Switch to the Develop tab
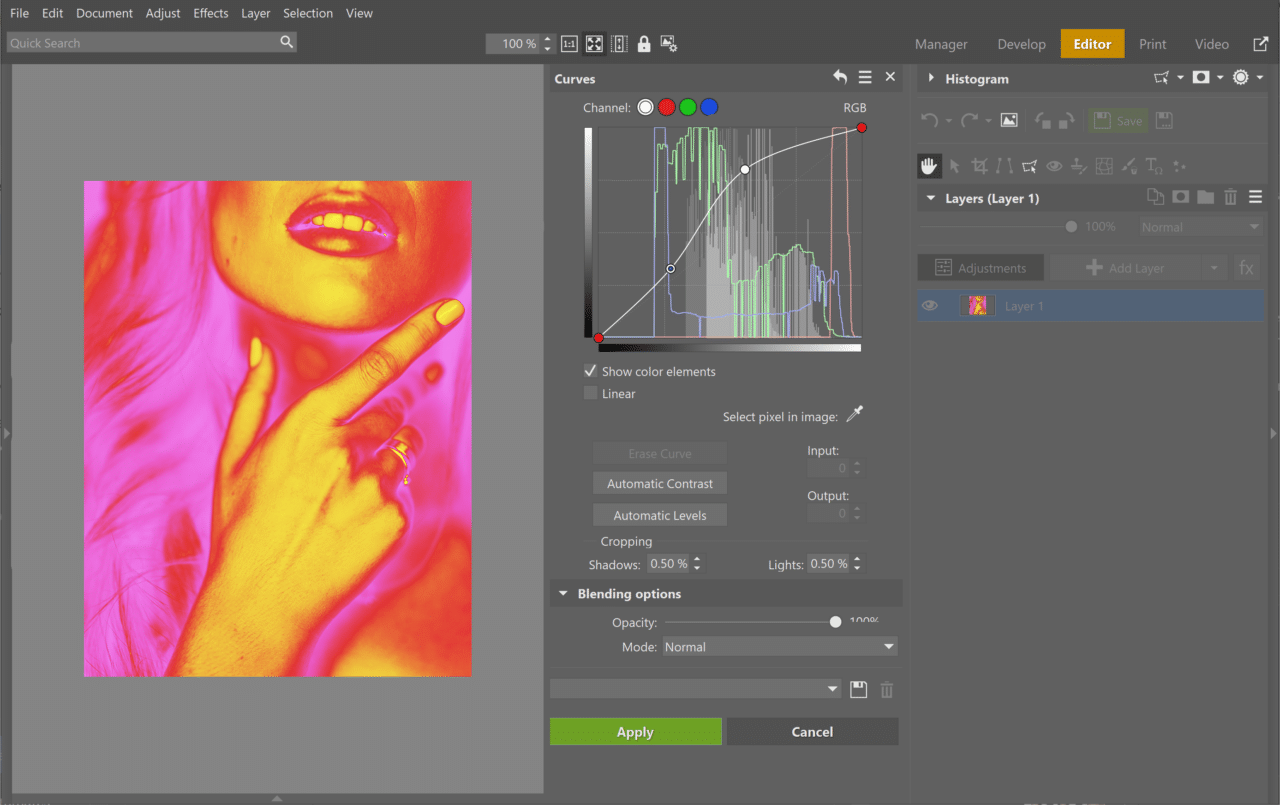Screen dimensions: 1280x805 click(x=1021, y=44)
